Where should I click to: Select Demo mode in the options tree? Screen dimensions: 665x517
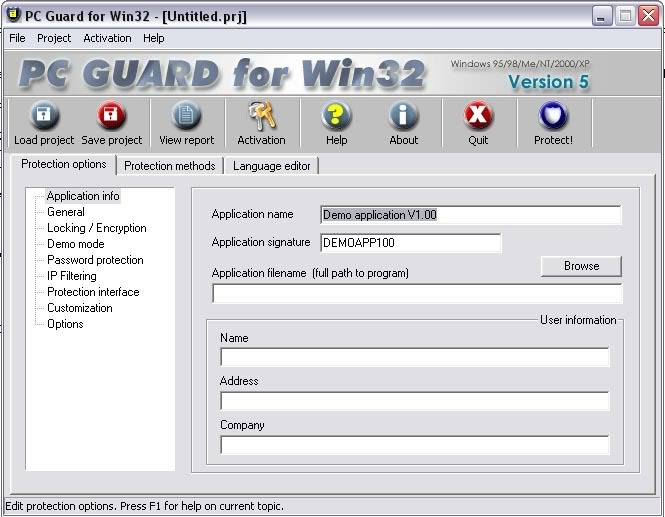(75, 244)
